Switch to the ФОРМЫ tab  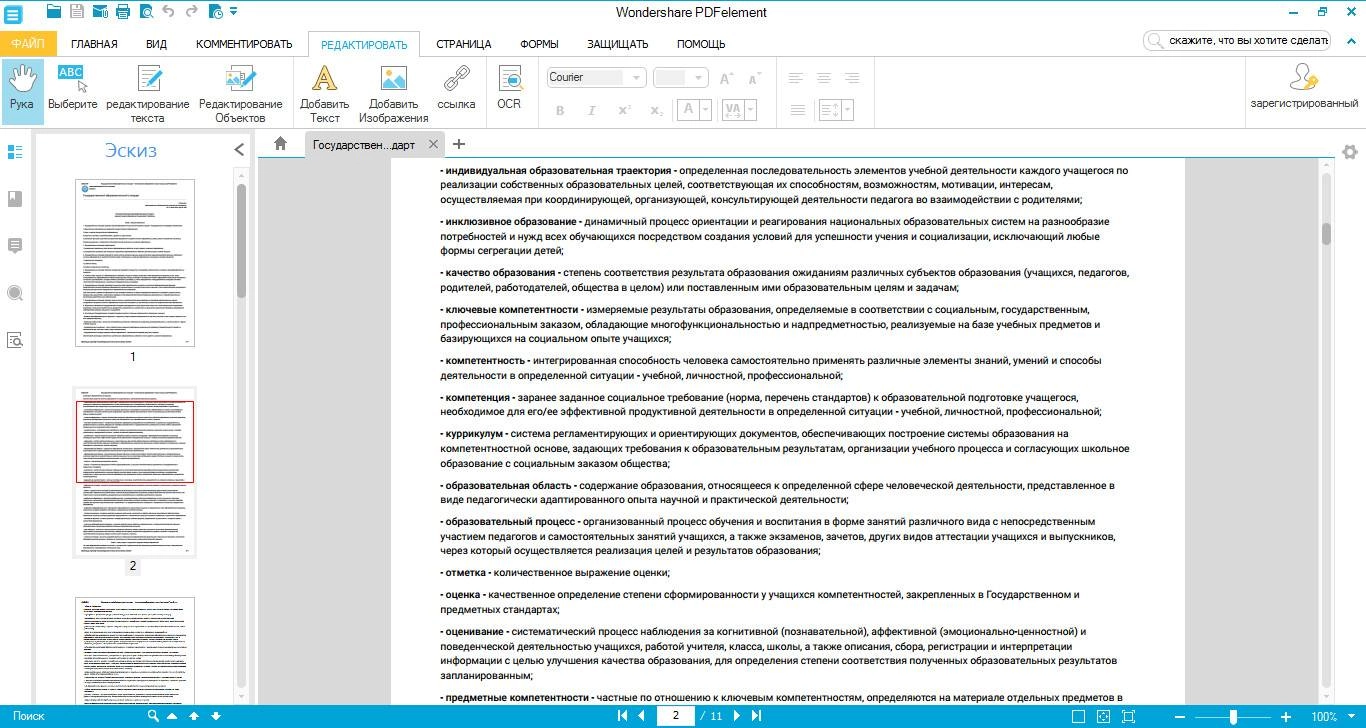pos(539,44)
